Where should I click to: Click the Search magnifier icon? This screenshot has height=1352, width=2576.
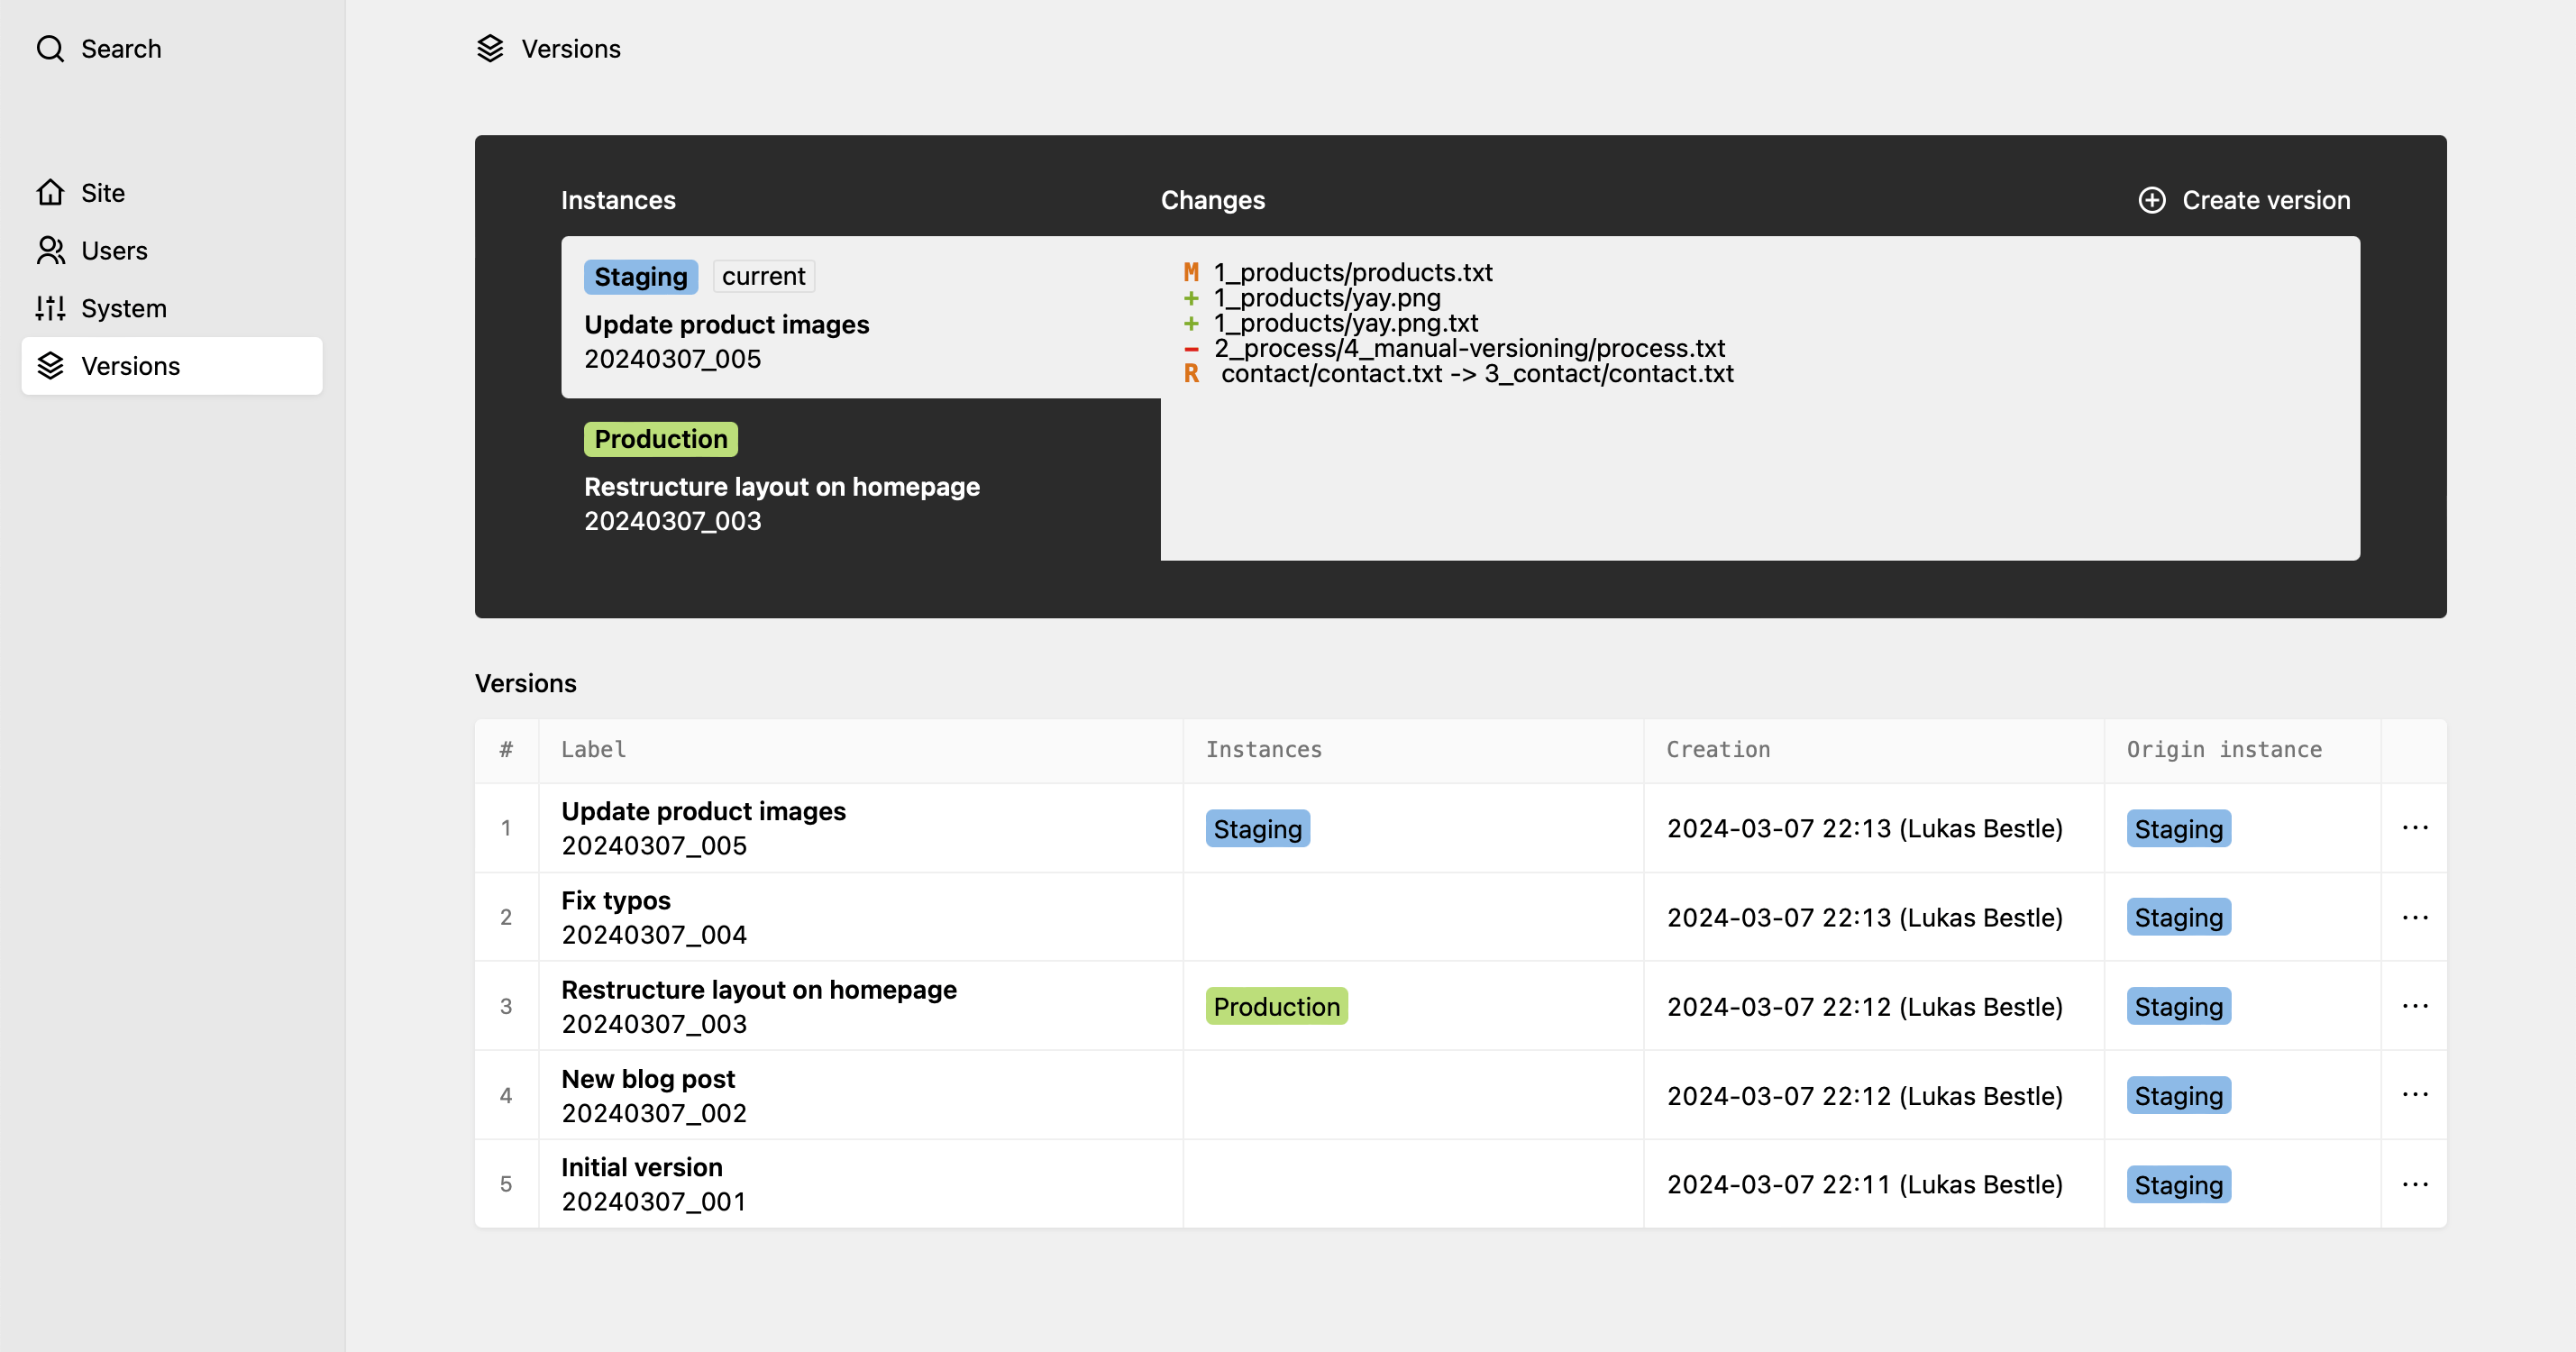coord(50,48)
